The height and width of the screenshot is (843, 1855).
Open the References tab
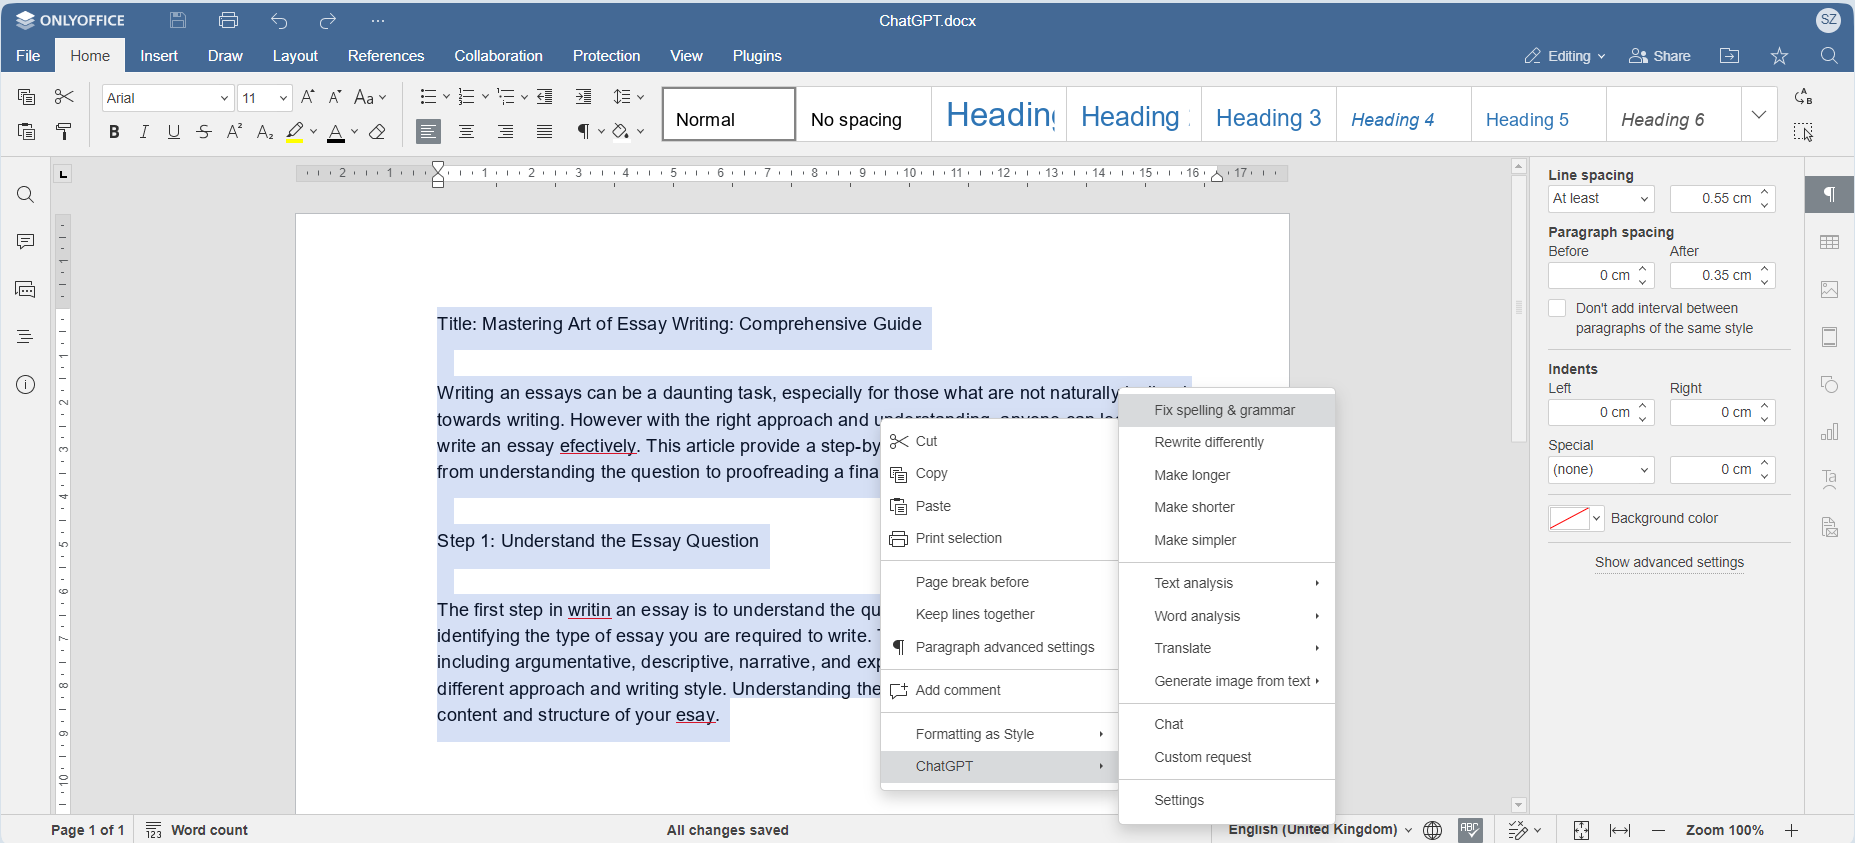(386, 56)
